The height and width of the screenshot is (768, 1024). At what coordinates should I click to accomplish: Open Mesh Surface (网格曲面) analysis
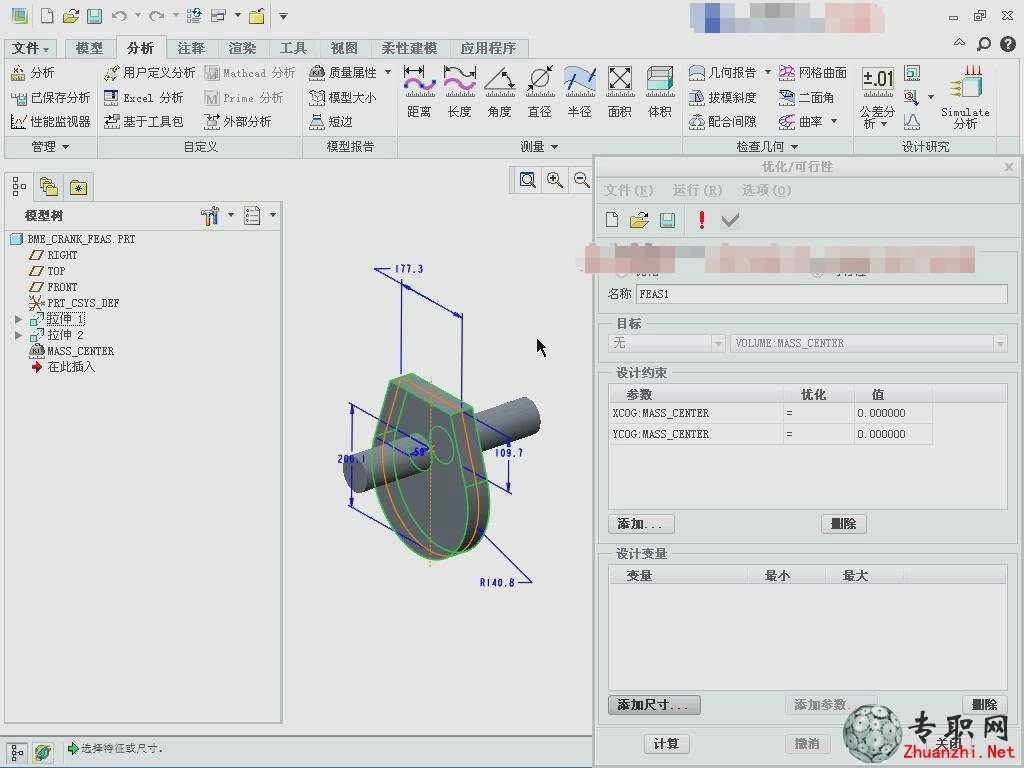(x=812, y=72)
